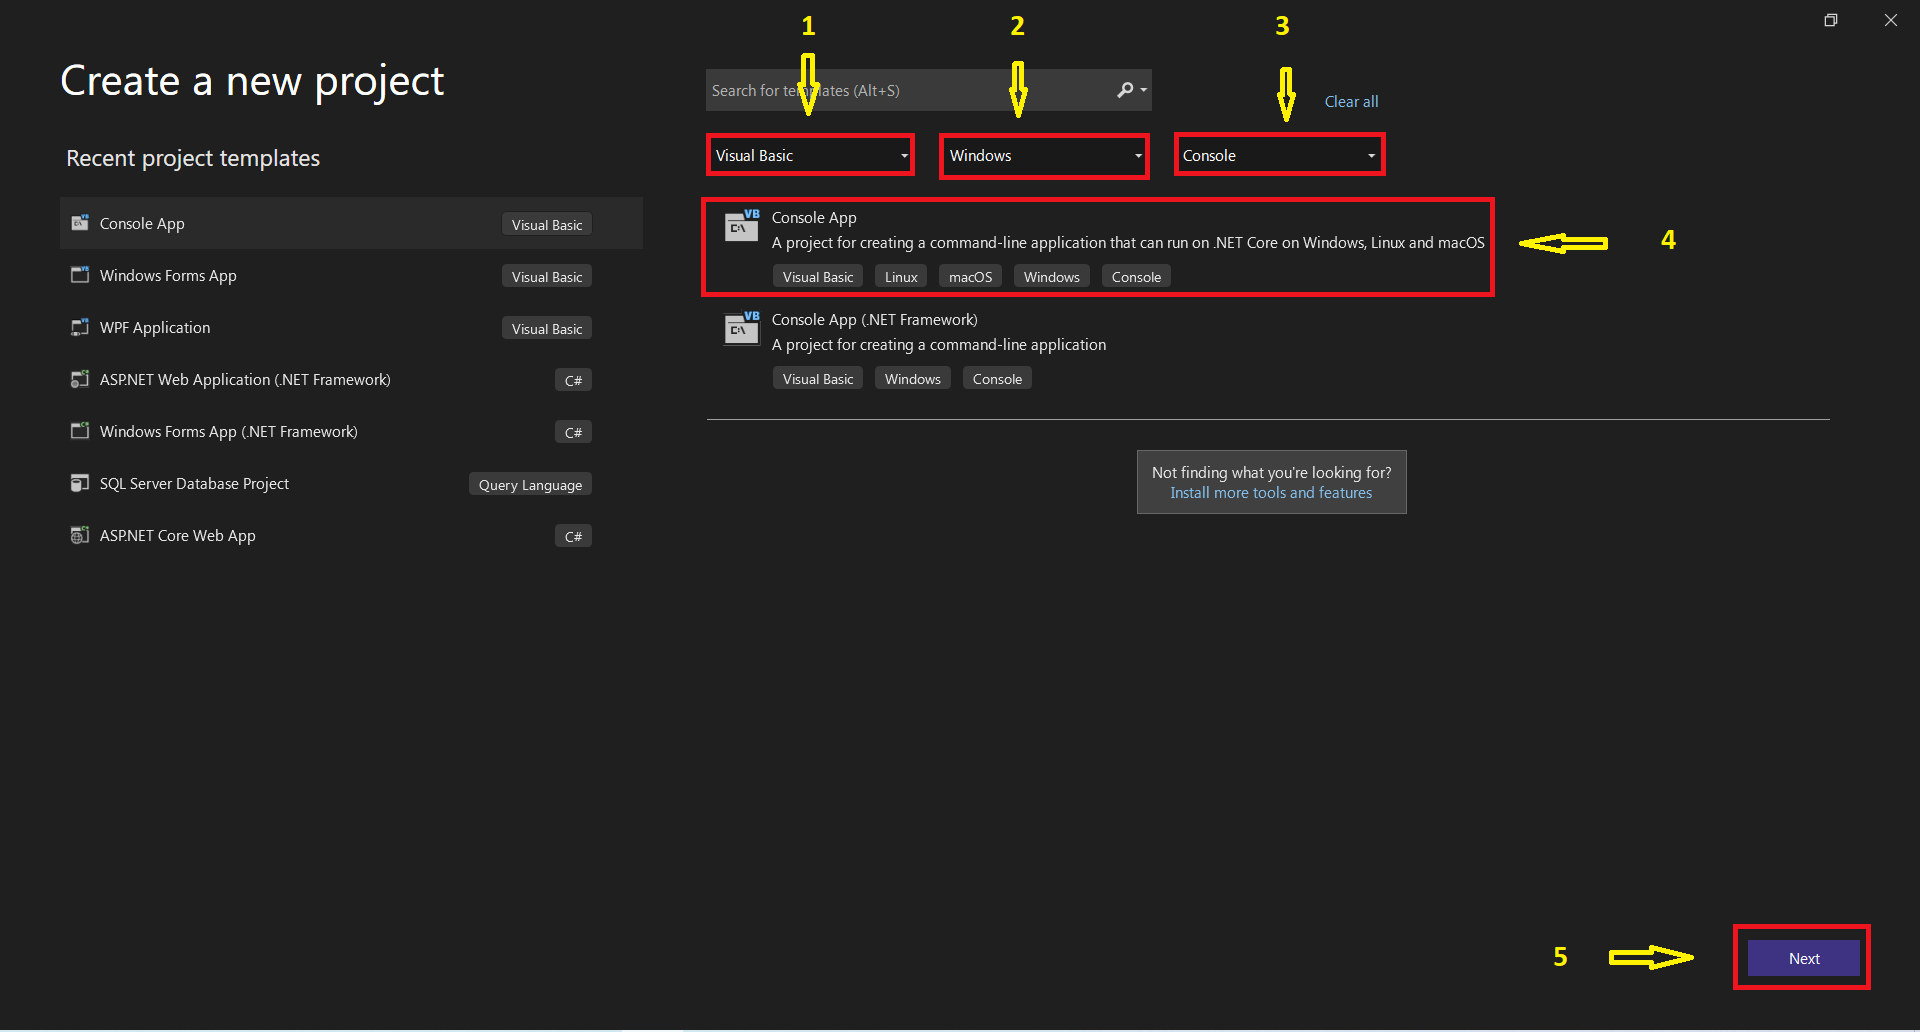The image size is (1920, 1032).
Task: Click the Console App icon in Recent templates
Action: (x=80, y=223)
